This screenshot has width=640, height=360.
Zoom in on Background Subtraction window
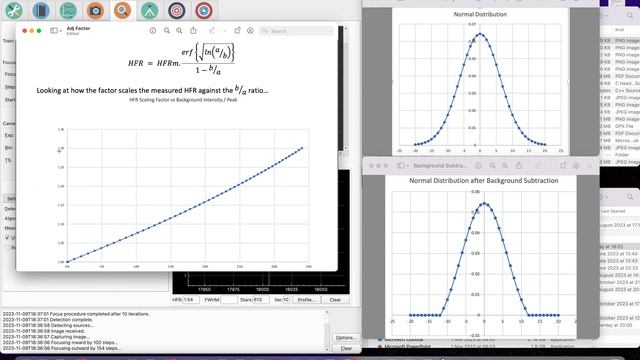(x=505, y=166)
